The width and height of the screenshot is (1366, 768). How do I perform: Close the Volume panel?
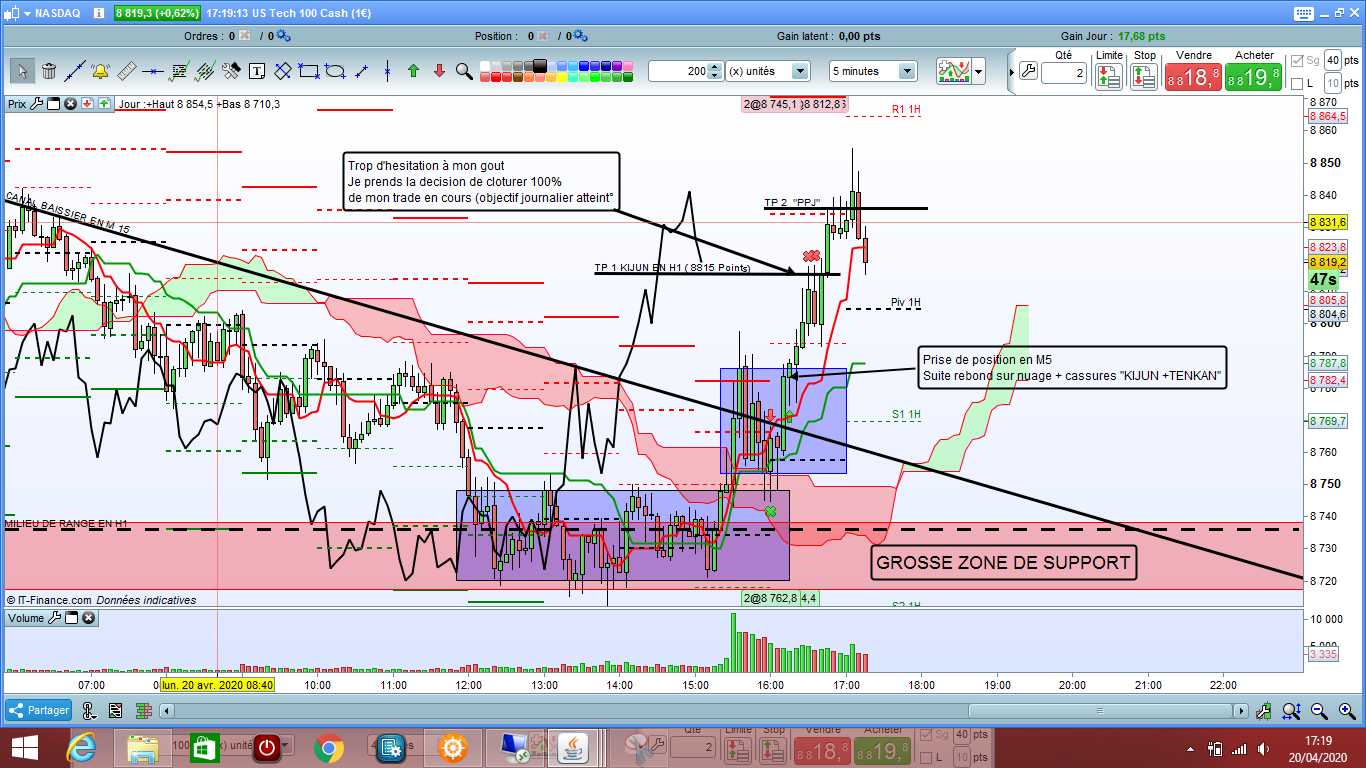coord(88,618)
